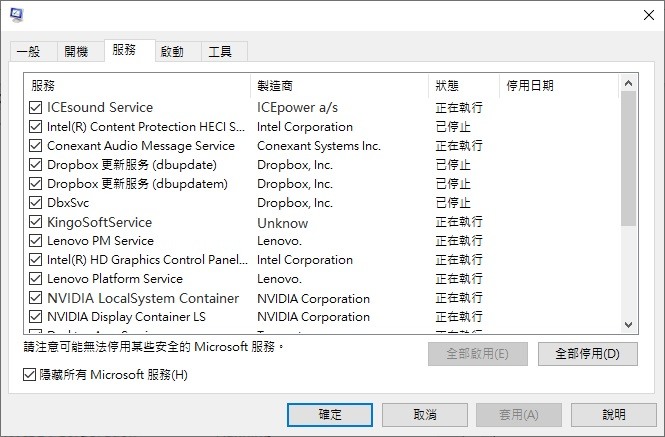Uncheck the ICEsound Service checkbox

tap(37, 108)
